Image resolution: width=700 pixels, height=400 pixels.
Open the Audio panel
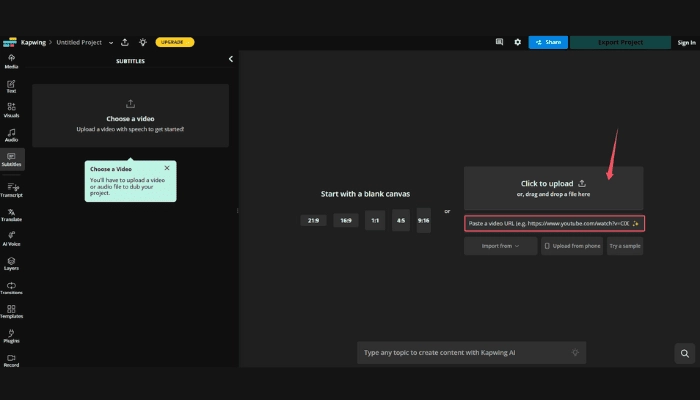[11, 135]
